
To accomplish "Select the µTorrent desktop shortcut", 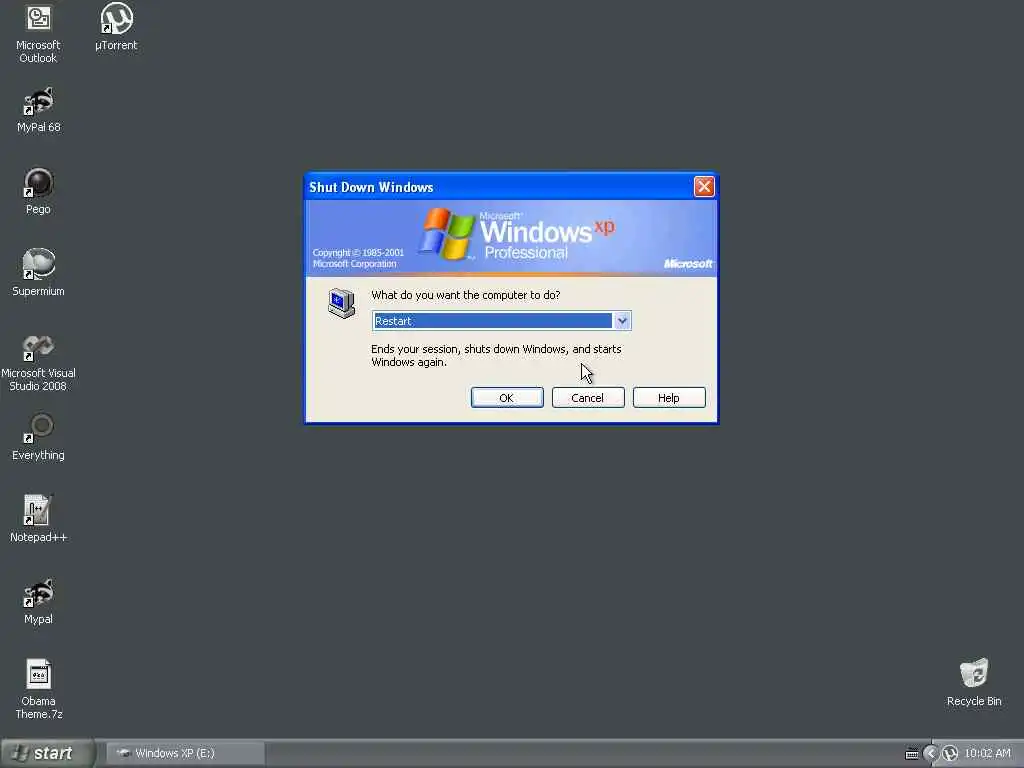I will point(116,27).
